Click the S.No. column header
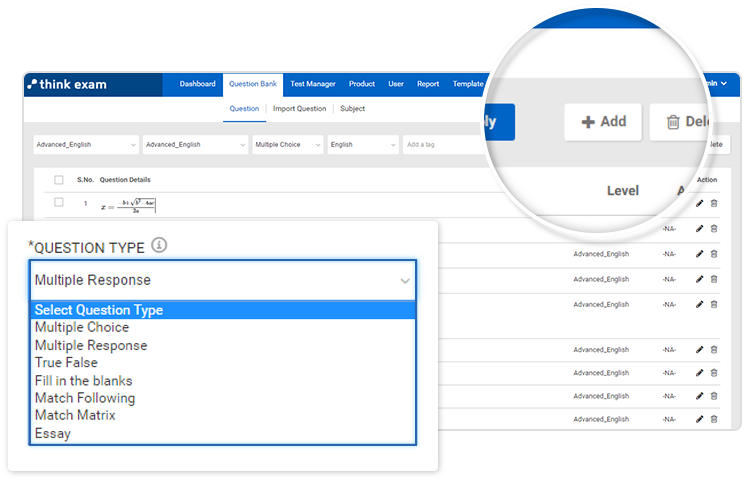 click(x=85, y=180)
